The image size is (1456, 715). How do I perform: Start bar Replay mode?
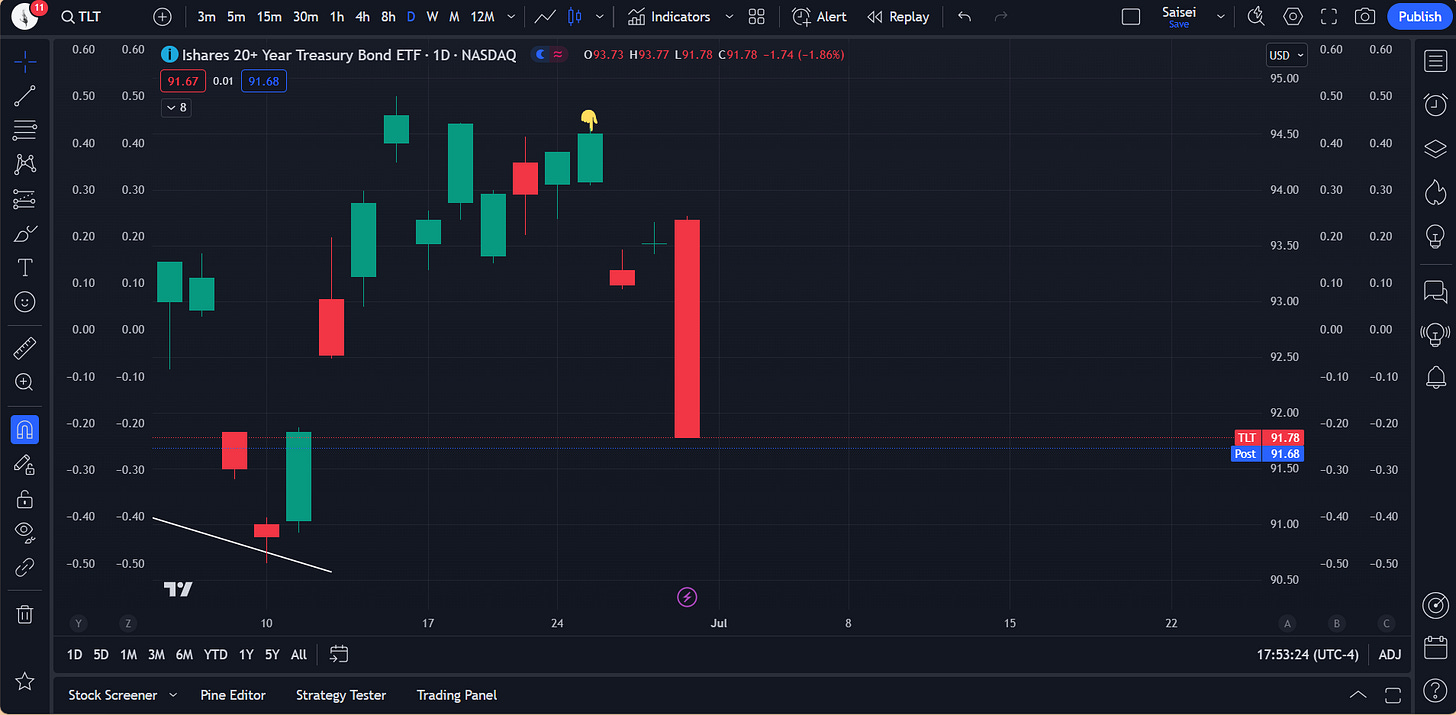click(x=898, y=17)
